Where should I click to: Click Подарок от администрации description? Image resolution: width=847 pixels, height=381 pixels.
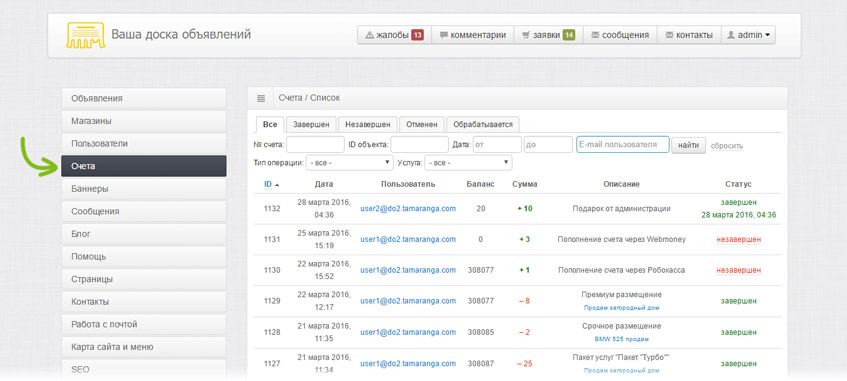621,209
